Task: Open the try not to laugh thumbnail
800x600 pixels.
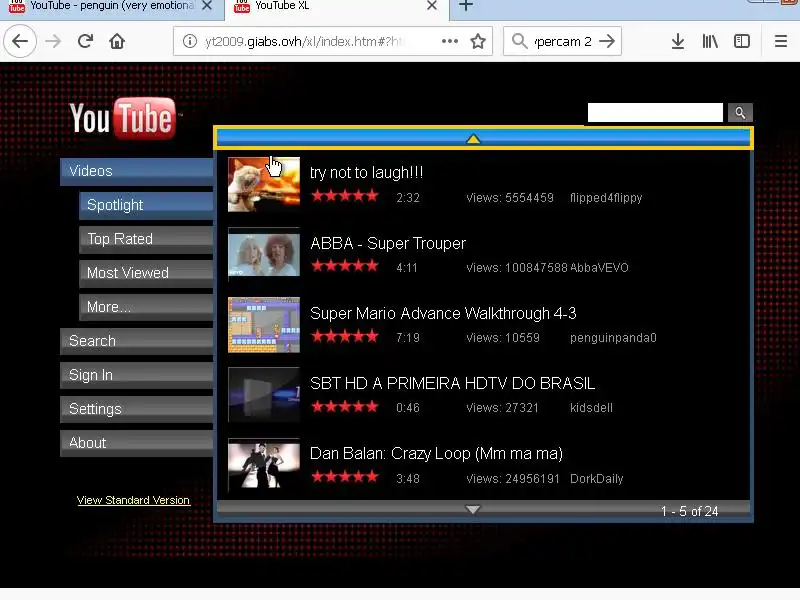Action: point(264,184)
